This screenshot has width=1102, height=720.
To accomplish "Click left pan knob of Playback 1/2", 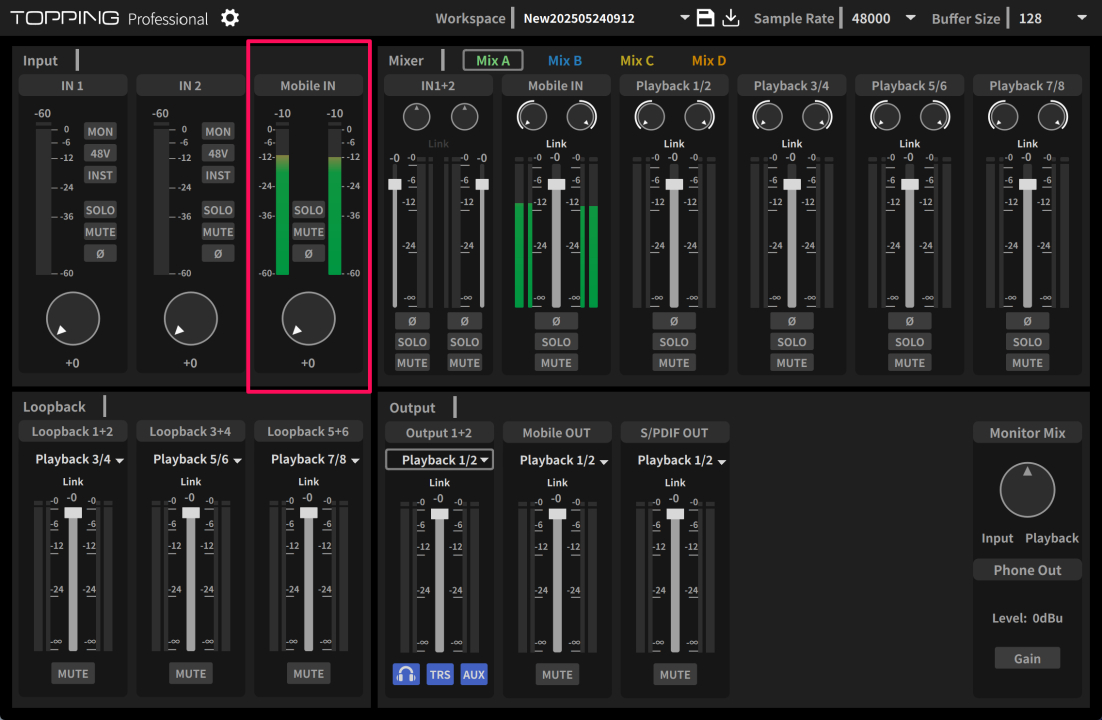I will tap(649, 116).
